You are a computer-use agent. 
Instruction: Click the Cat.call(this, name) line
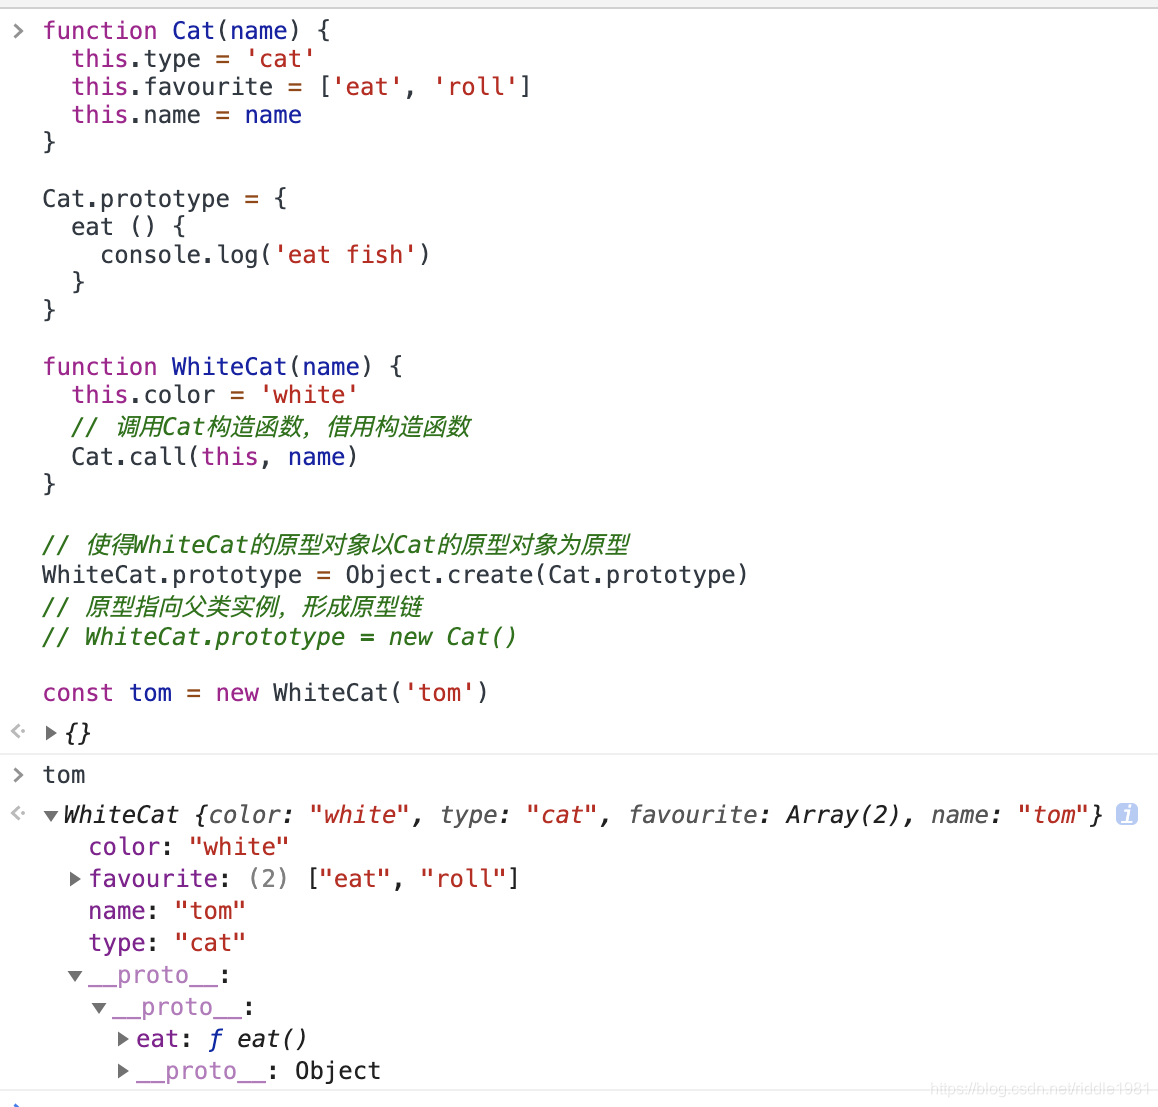tap(214, 456)
